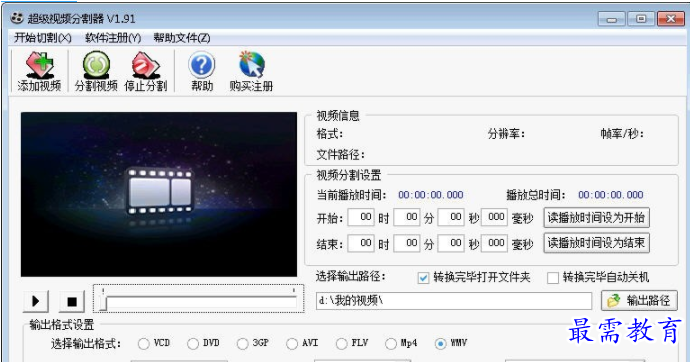Screen dimensions: 690x362
Task: Click the 添加视频 add video icon
Action: 39,71
